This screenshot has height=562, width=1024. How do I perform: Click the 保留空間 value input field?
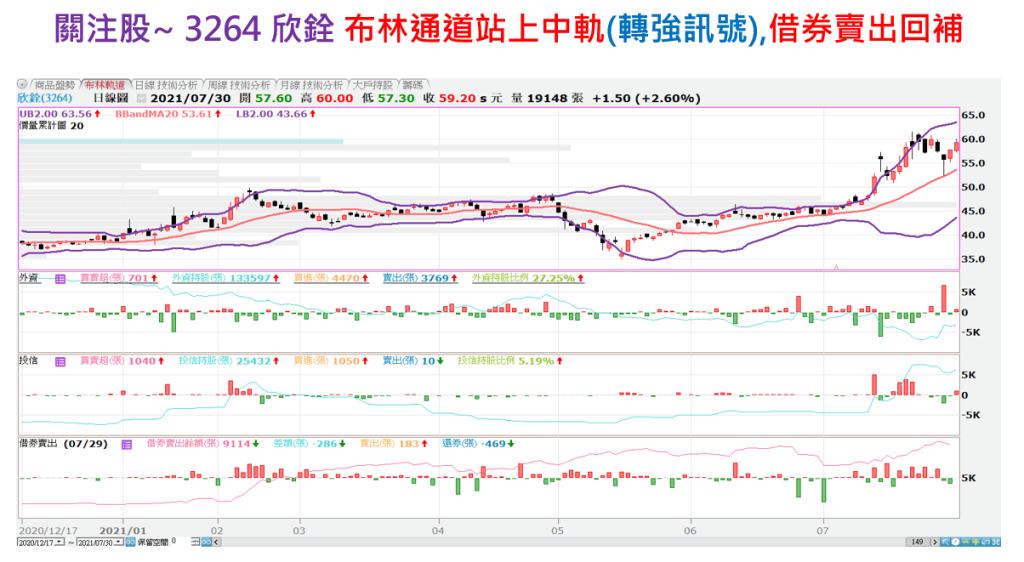coord(173,541)
